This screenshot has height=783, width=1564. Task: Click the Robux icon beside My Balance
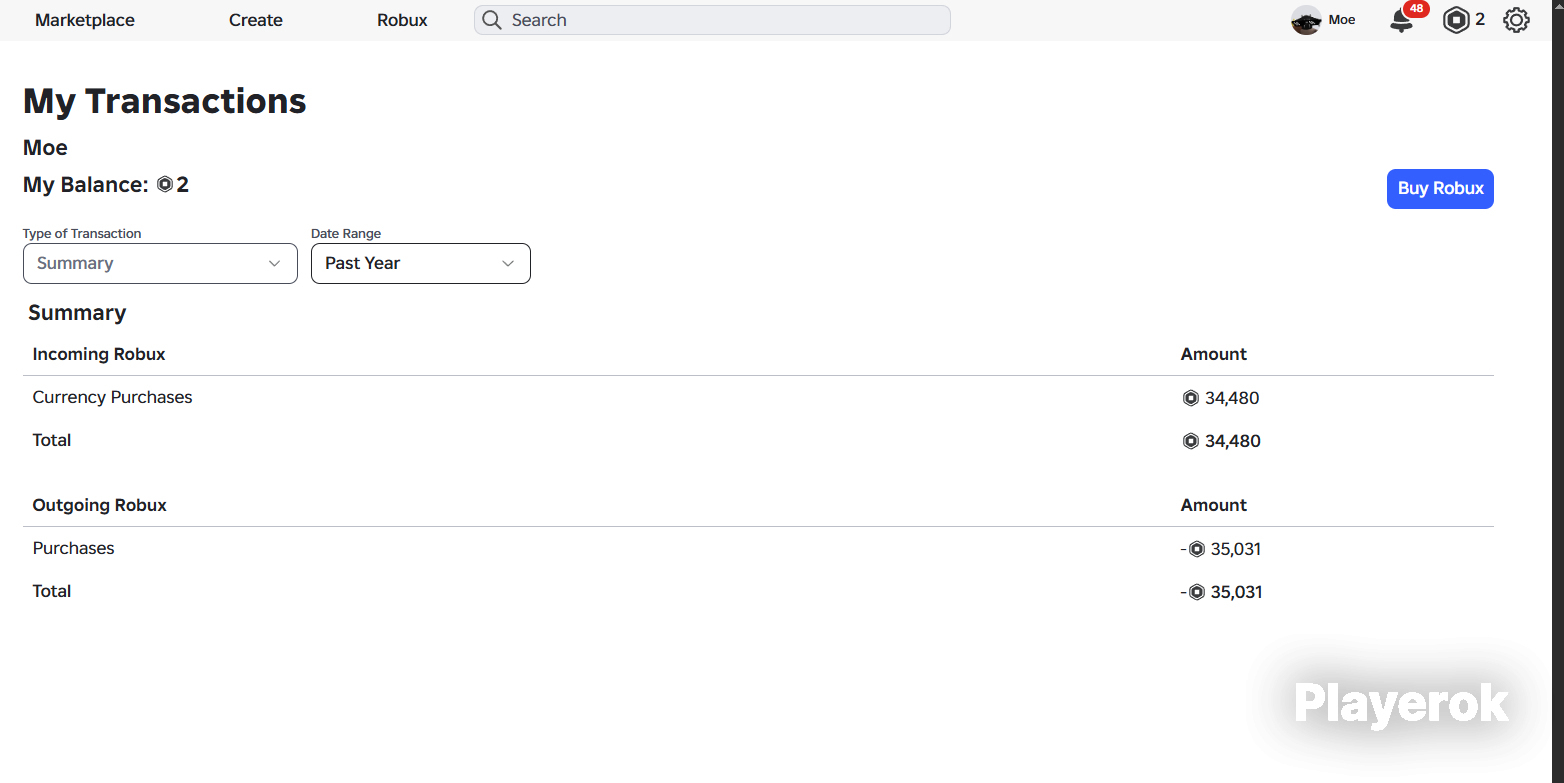tap(165, 185)
